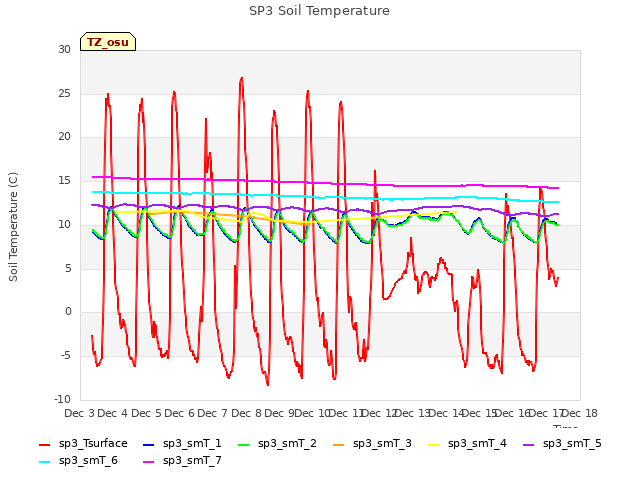The width and height of the screenshot is (640, 480).
Task: Click magenta sp3_smT_7 legend color marker
Action: coord(149,462)
